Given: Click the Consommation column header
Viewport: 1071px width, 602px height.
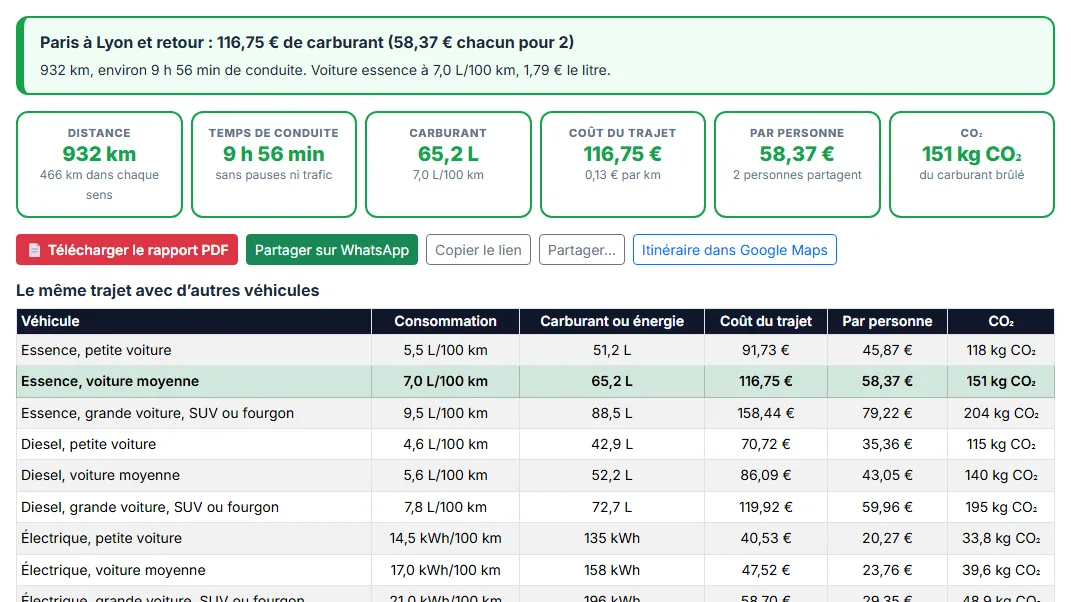Looking at the screenshot, I should click(x=445, y=321).
